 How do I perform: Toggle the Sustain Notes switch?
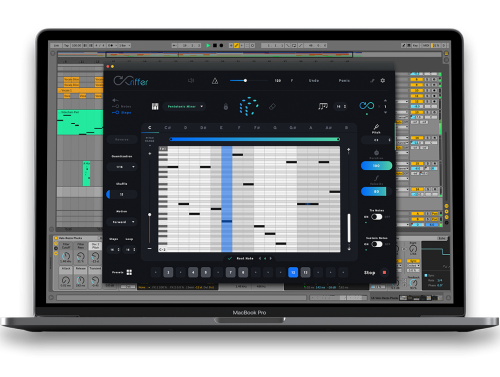point(377,244)
